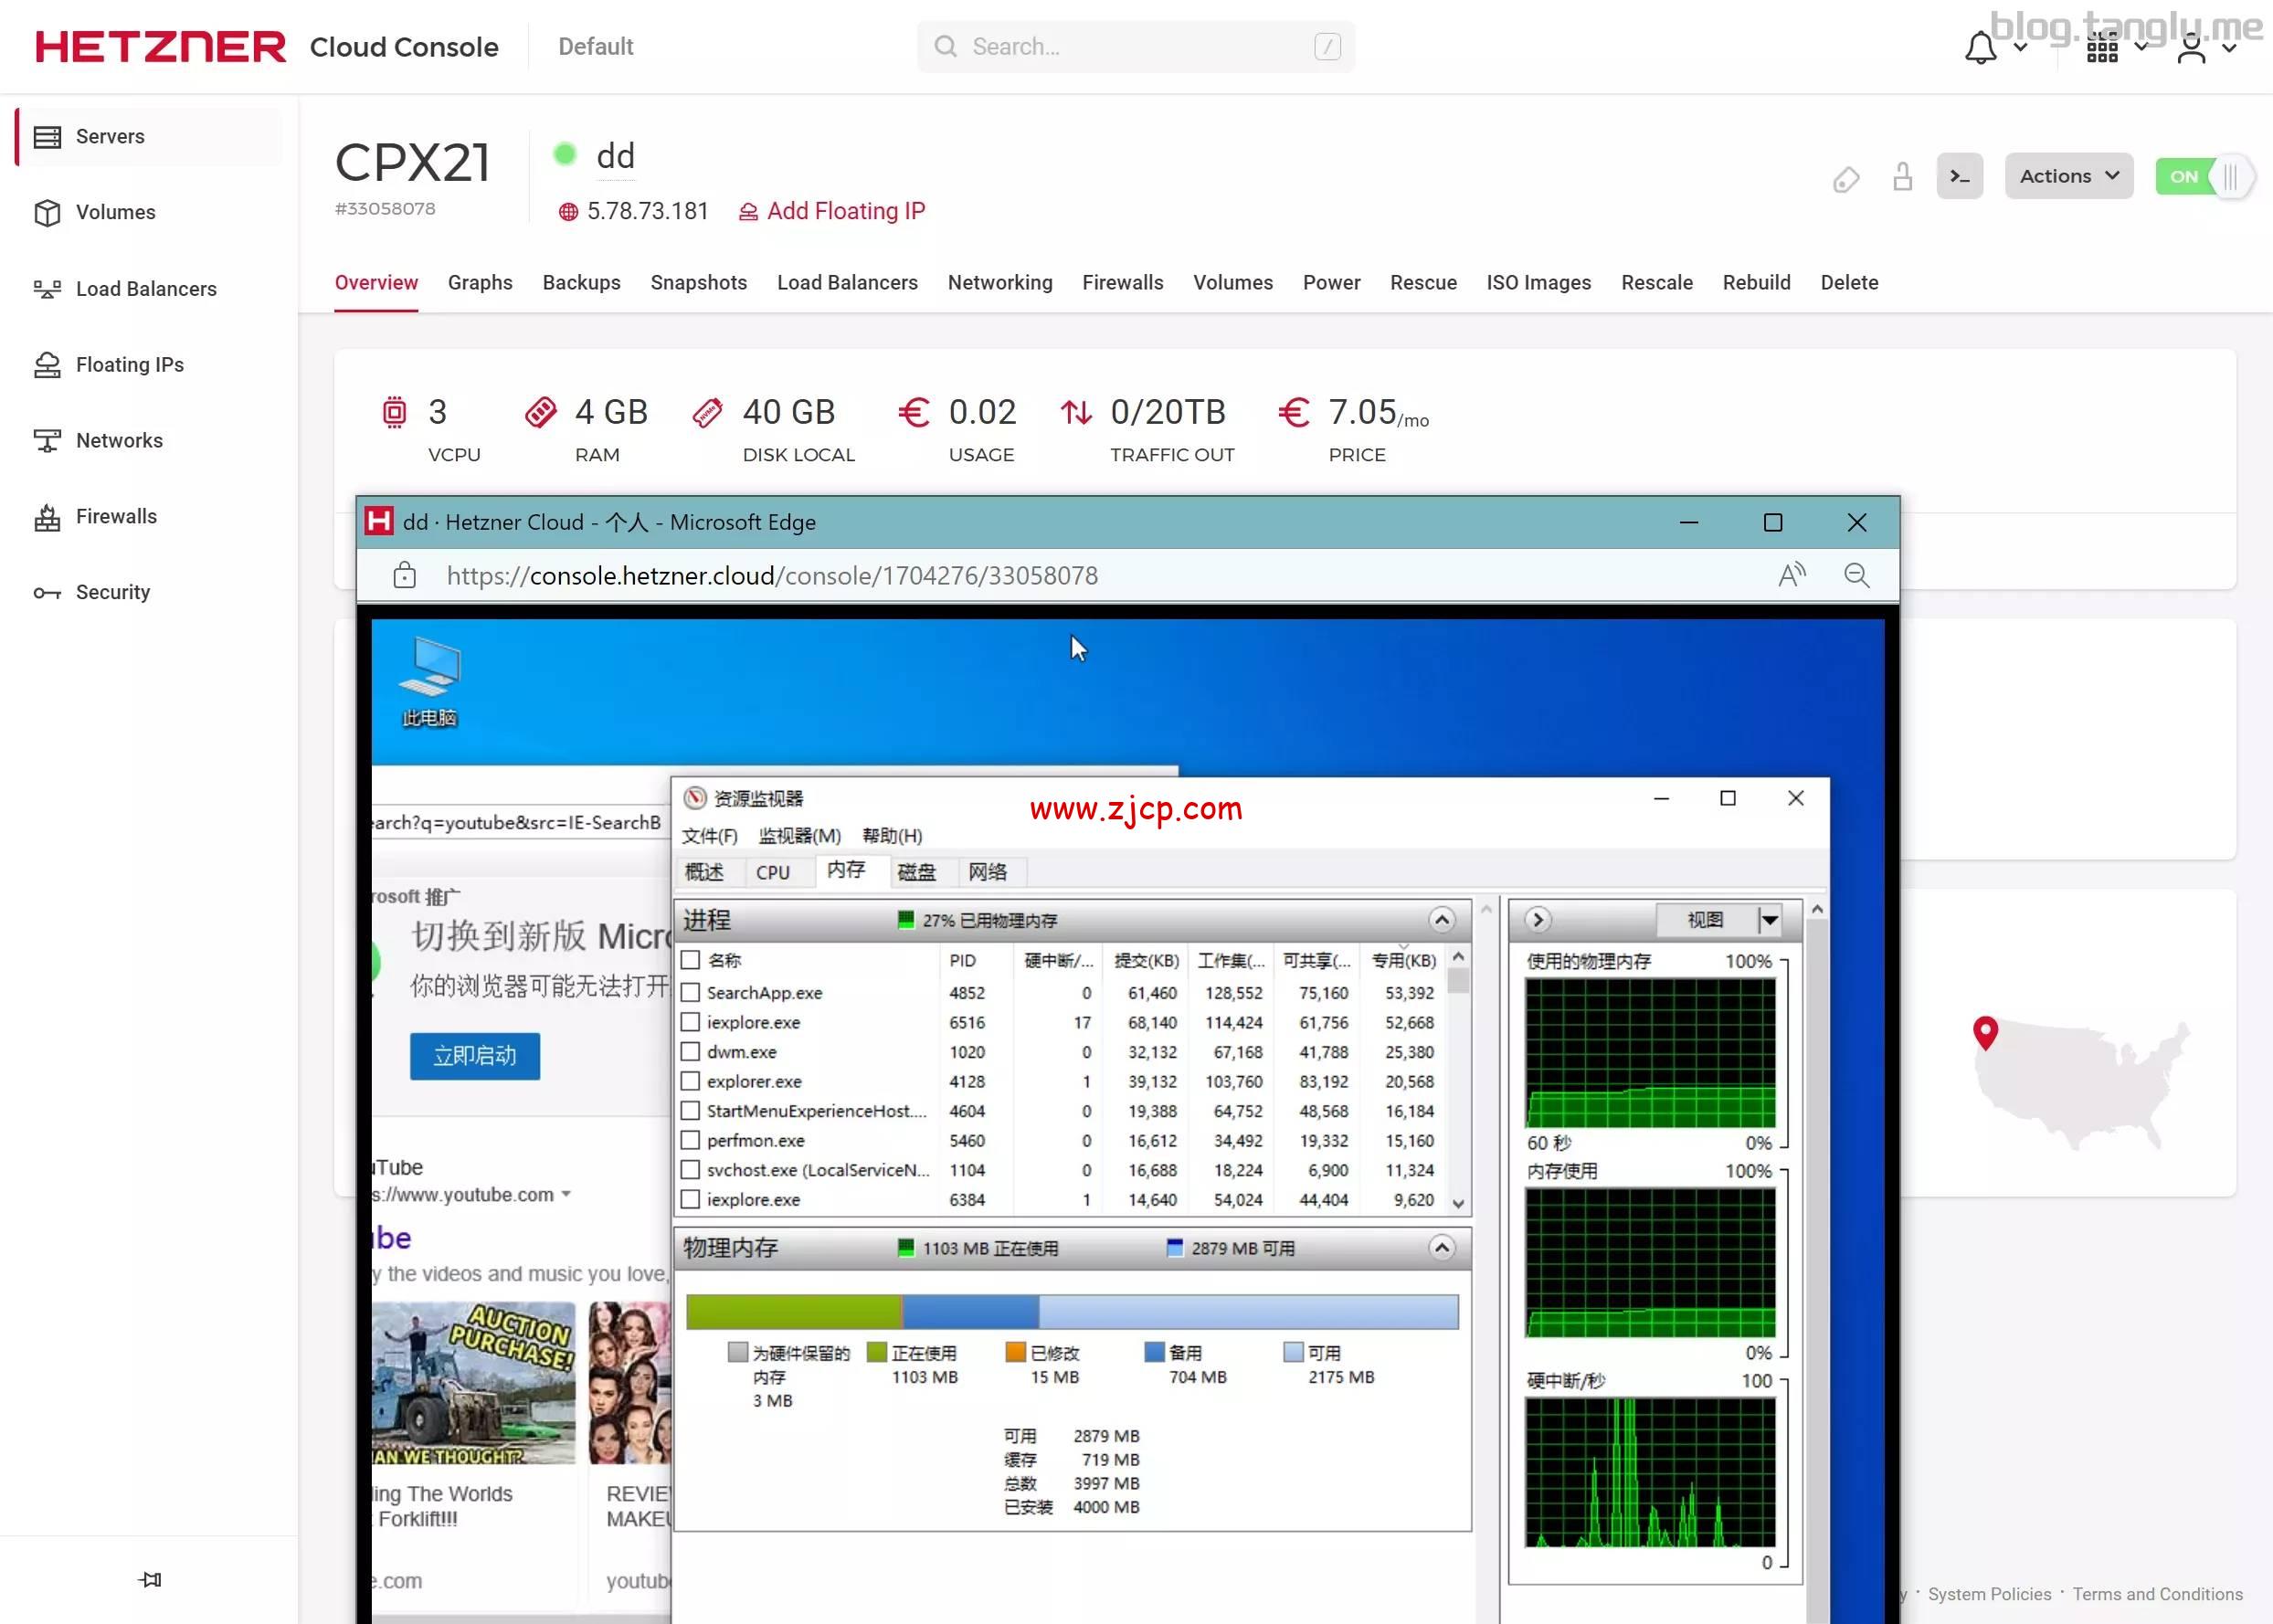The width and height of the screenshot is (2273, 1624).
Task: Click the zoom magnifier in Edge address bar
Action: tap(1856, 575)
